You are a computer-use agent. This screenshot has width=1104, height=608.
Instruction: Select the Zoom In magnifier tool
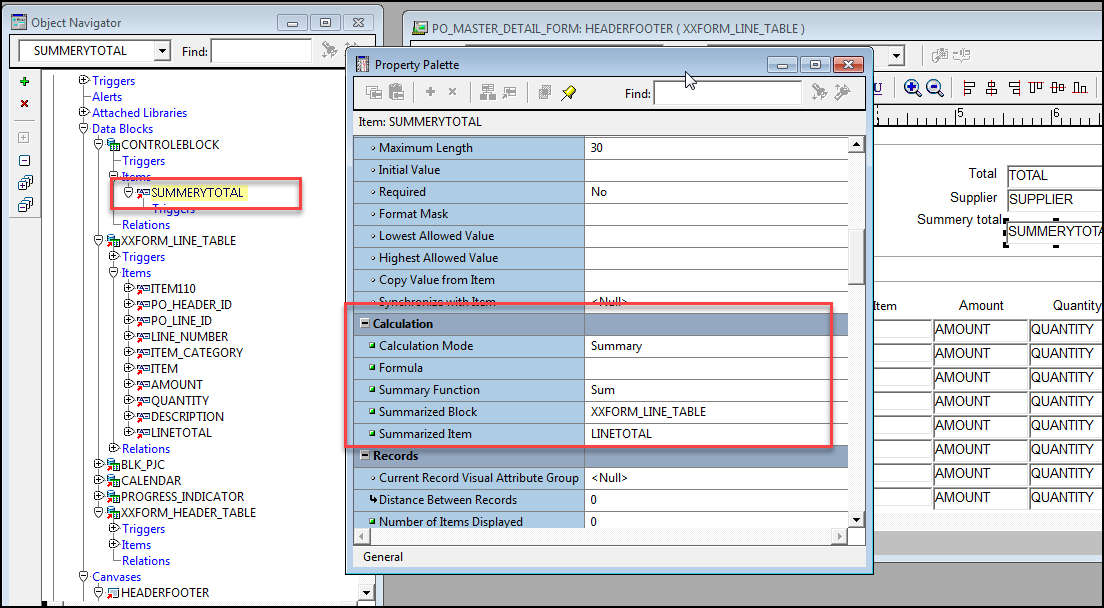pyautogui.click(x=912, y=88)
